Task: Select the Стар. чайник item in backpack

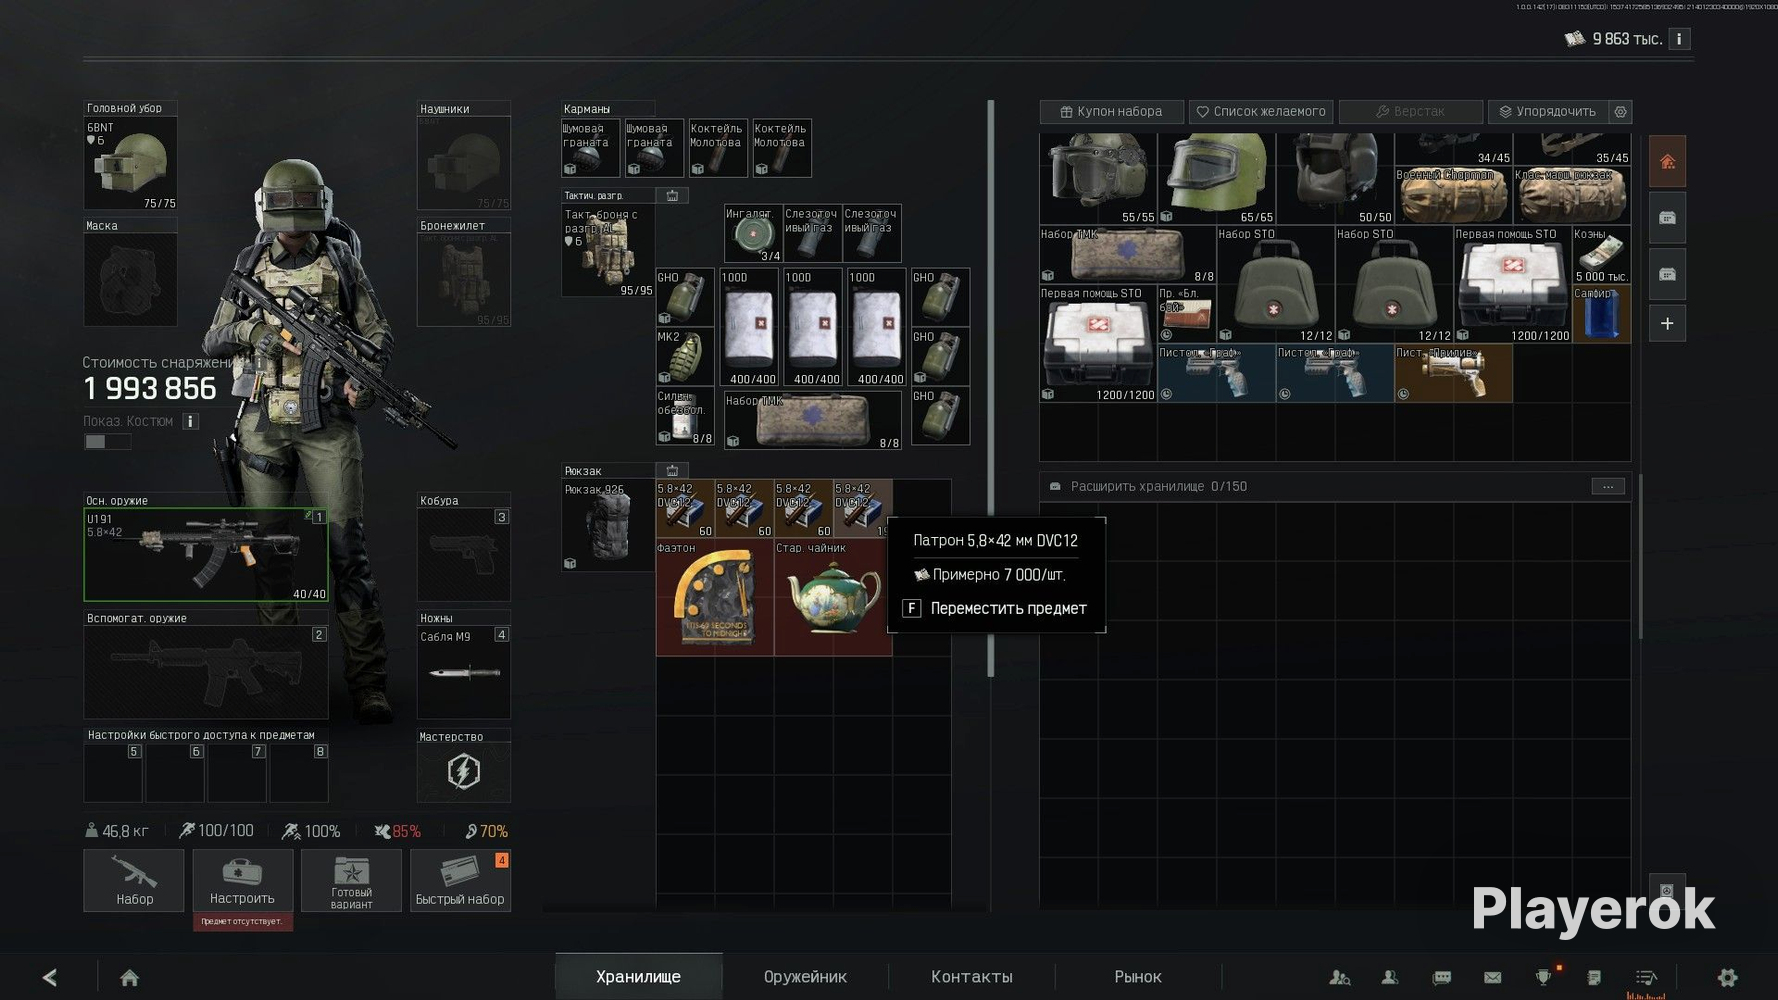Action: click(833, 597)
